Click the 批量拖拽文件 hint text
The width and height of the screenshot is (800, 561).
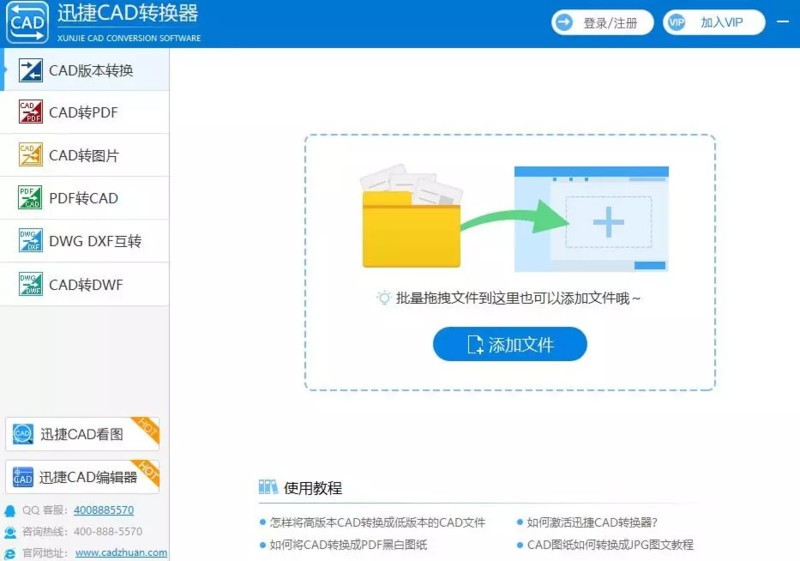click(518, 298)
